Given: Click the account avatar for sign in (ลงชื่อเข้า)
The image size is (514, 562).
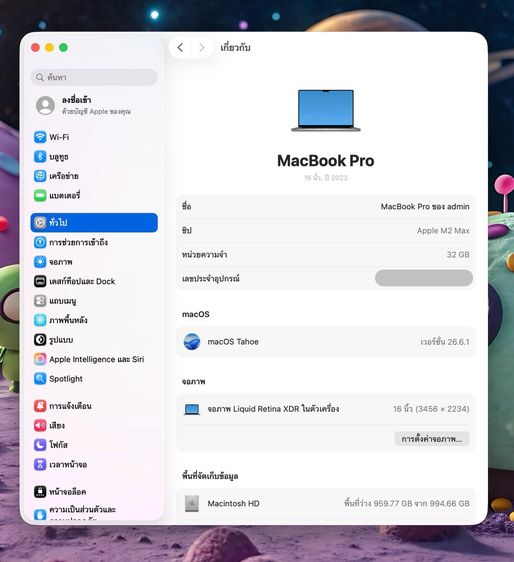Looking at the screenshot, I should 46,105.
